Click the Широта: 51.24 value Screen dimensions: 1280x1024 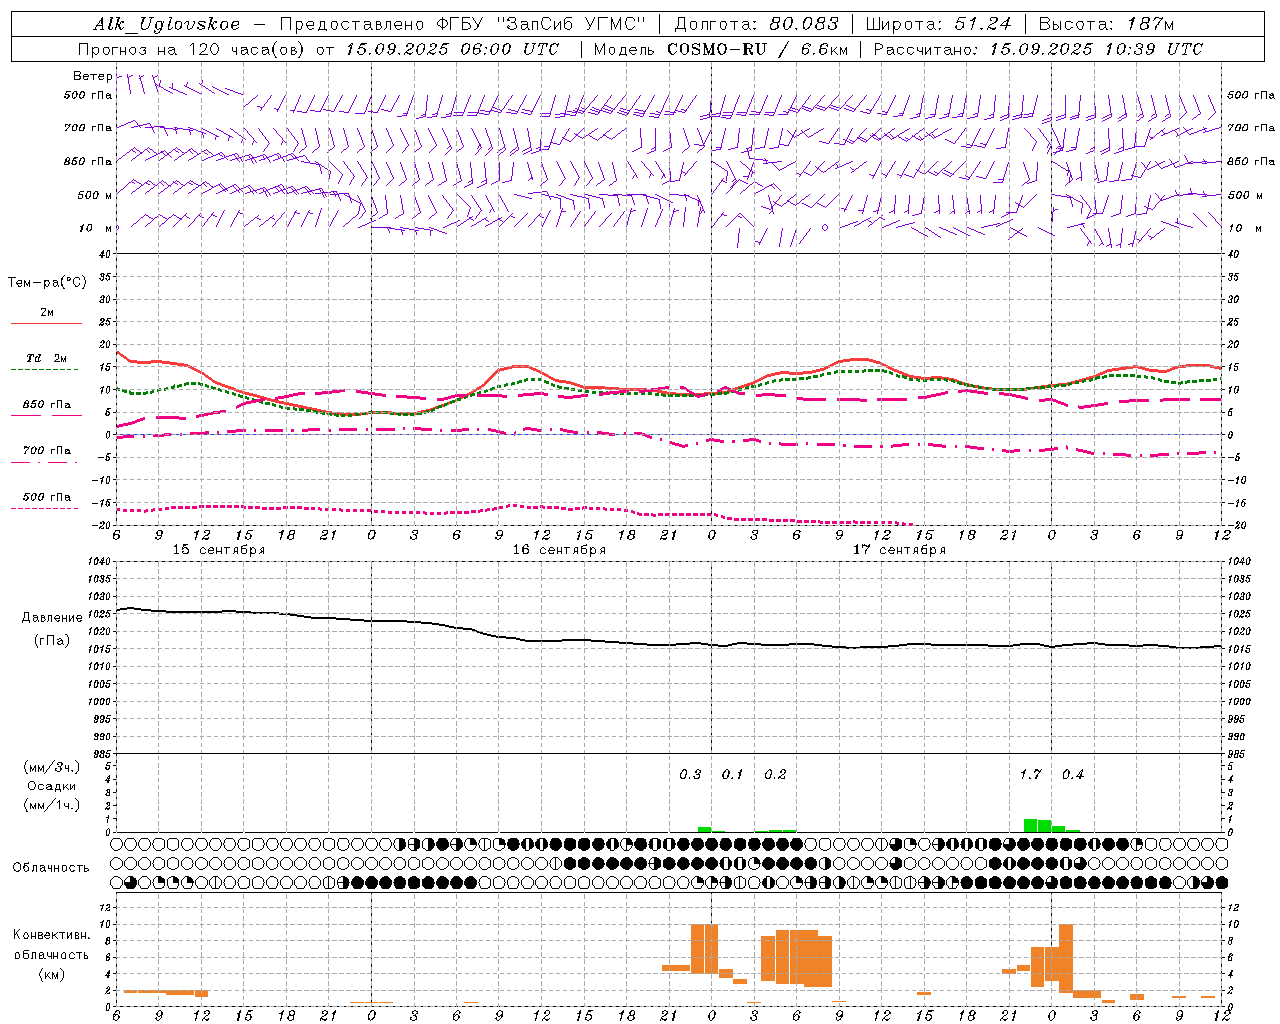(938, 24)
